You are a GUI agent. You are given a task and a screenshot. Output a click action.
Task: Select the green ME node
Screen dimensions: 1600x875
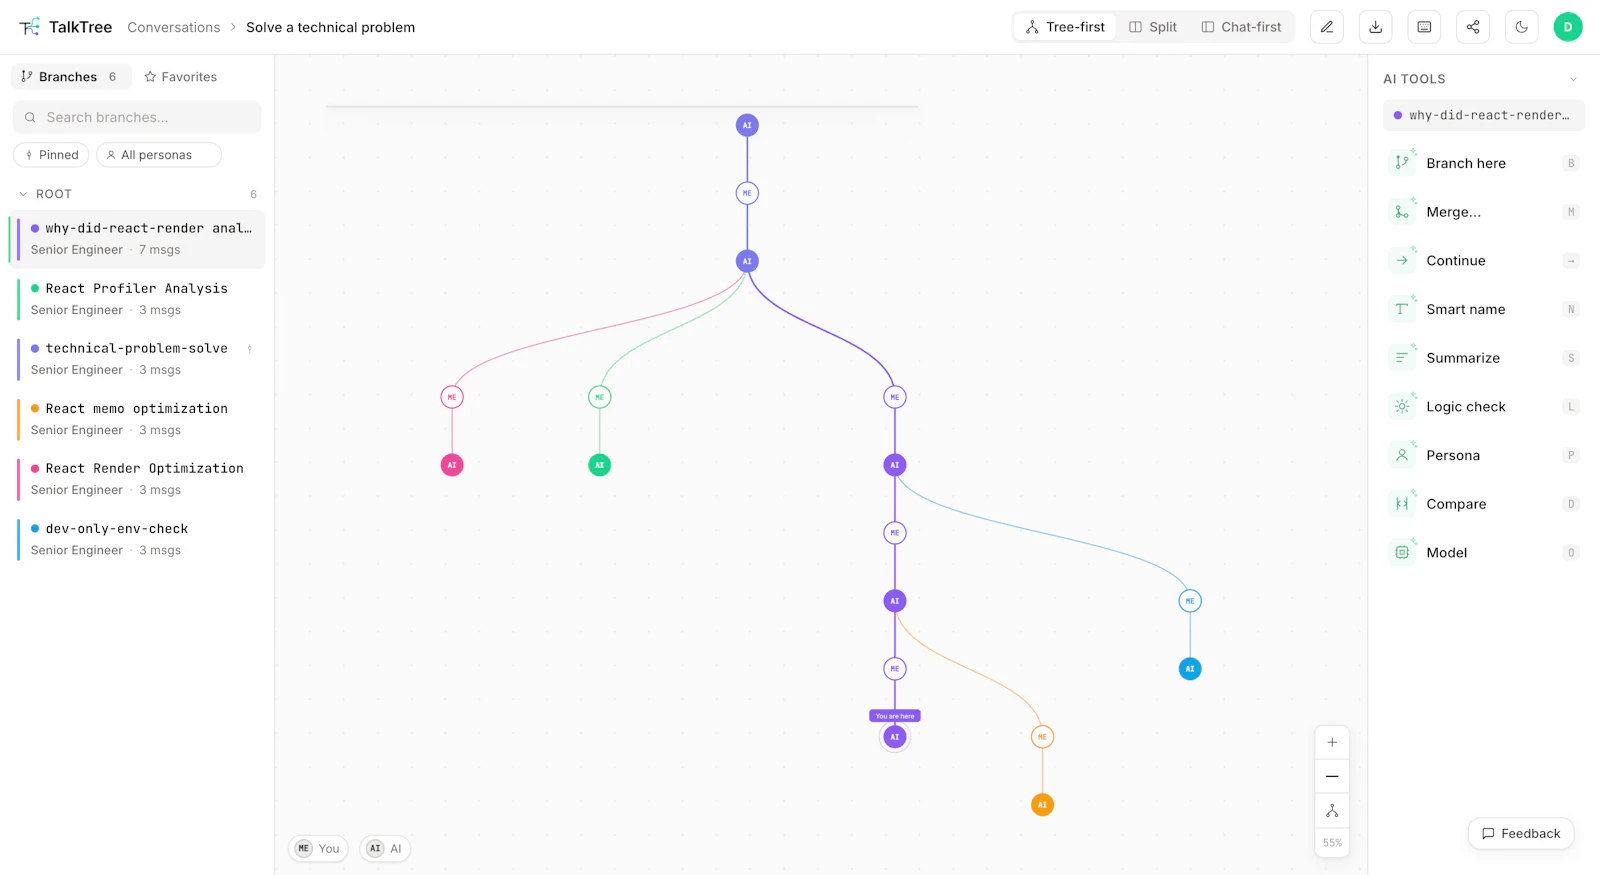(x=600, y=397)
